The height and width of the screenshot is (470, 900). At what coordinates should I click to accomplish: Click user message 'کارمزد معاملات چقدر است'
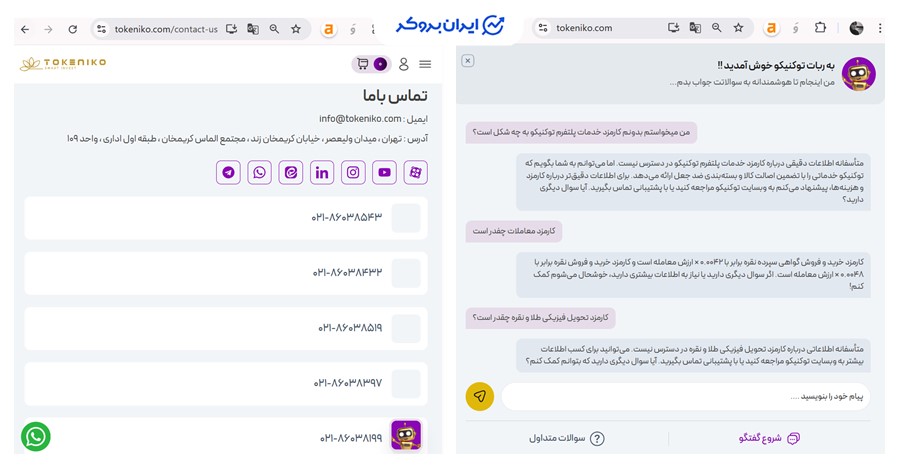[514, 231]
